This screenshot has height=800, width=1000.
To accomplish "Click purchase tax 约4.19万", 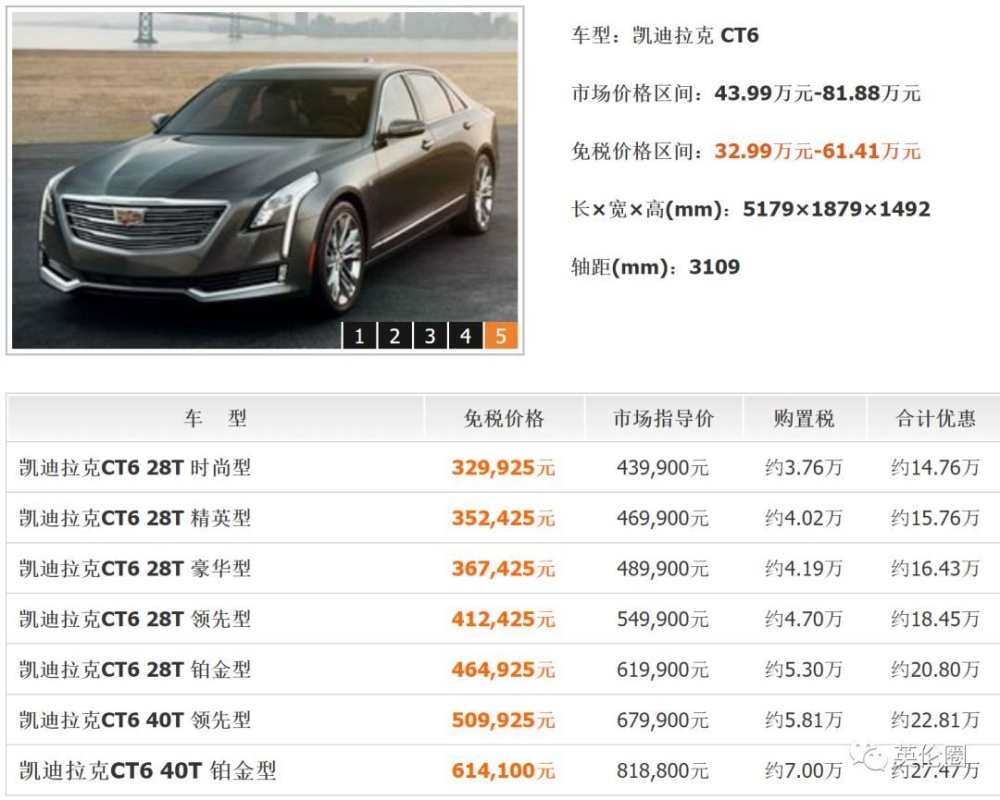I will click(804, 568).
